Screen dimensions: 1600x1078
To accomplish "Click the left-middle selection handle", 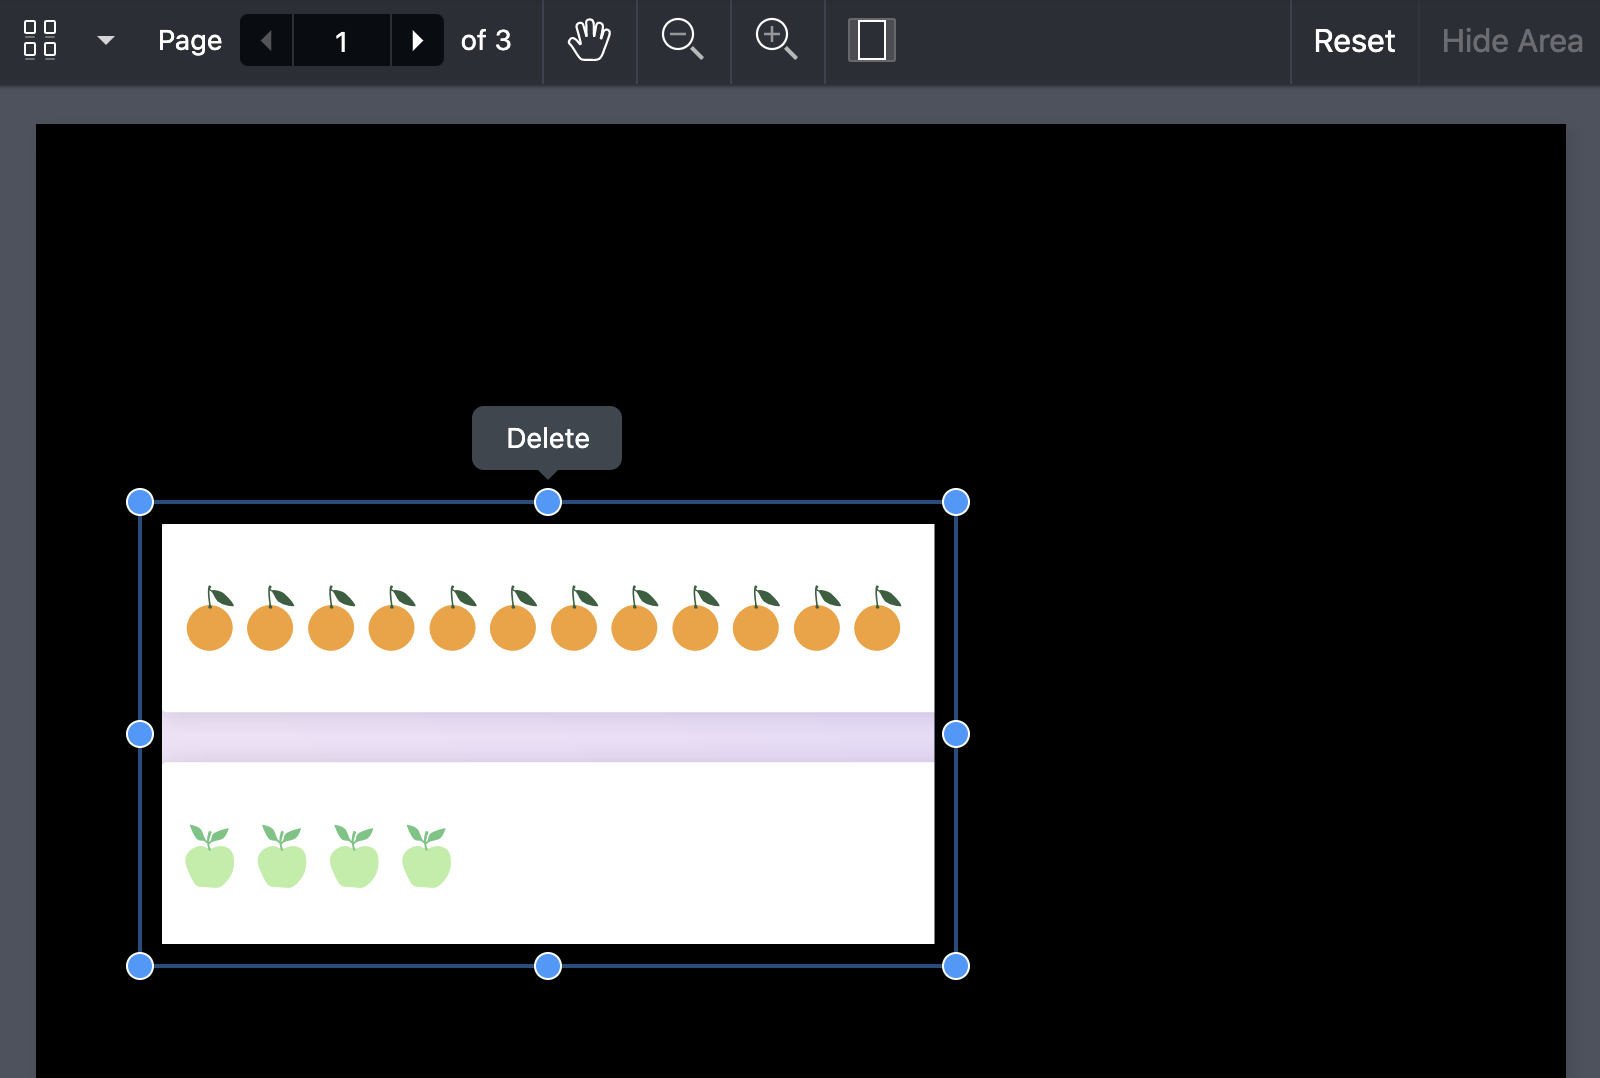I will coord(140,734).
